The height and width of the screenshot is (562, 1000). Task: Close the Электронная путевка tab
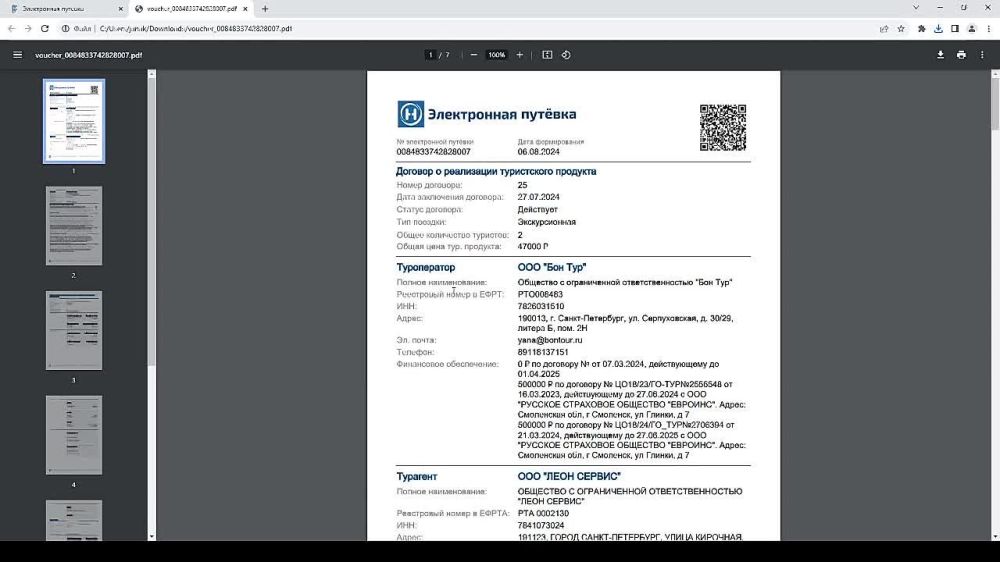tap(121, 9)
